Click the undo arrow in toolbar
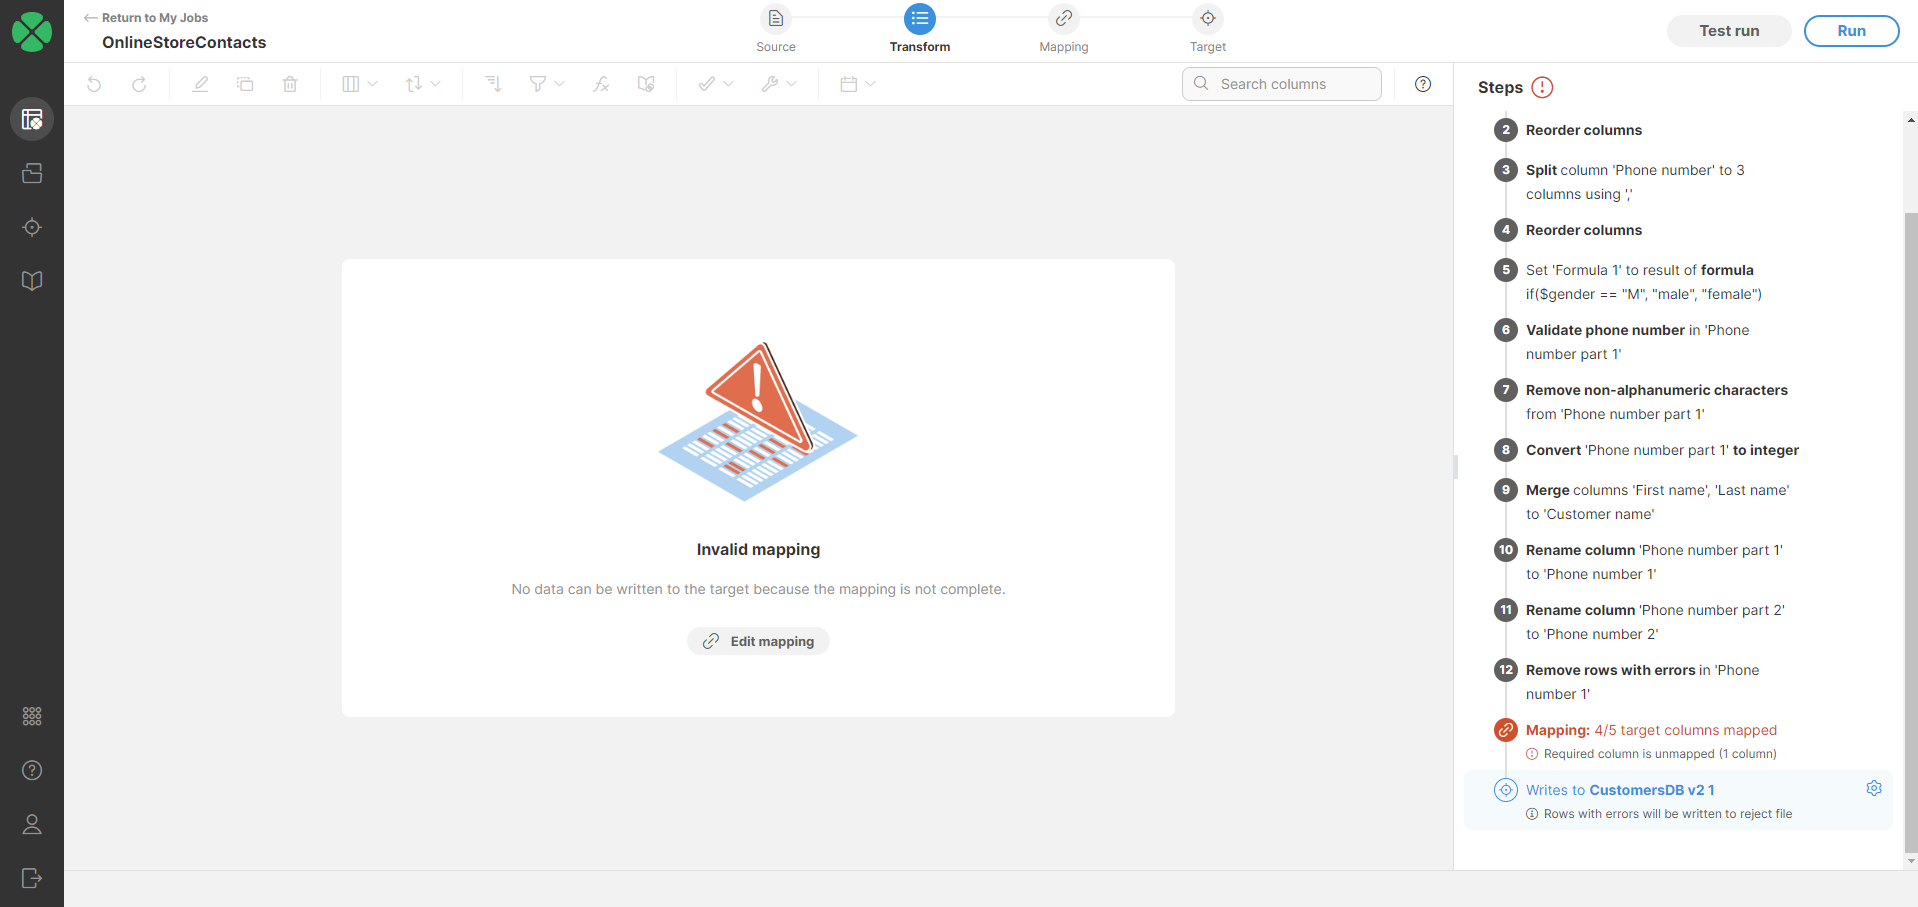 94,84
